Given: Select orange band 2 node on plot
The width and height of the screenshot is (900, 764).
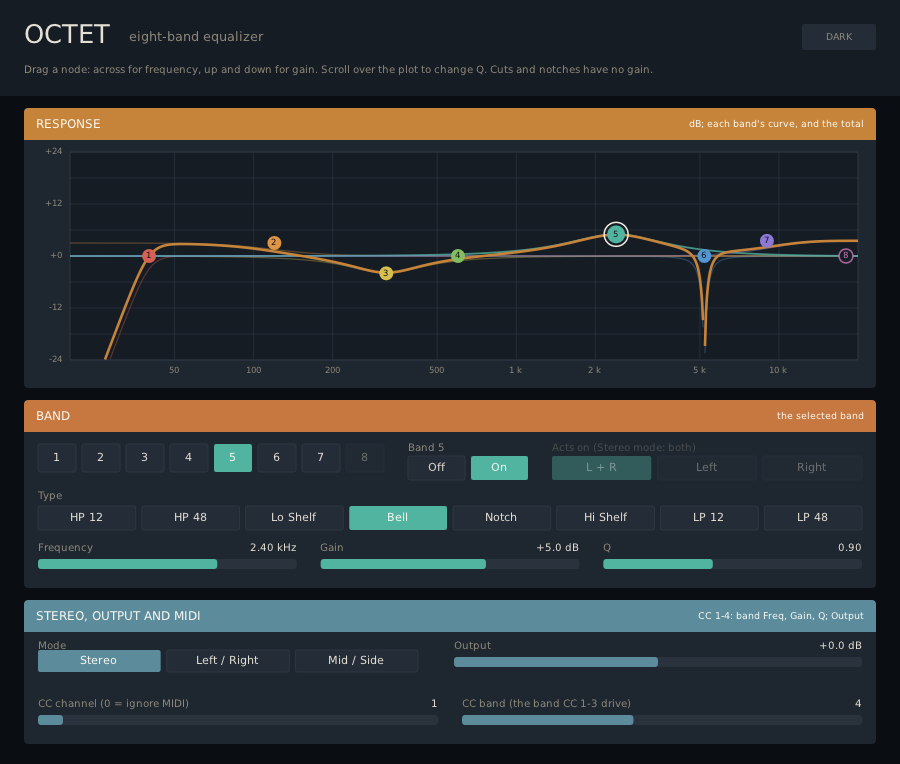Looking at the screenshot, I should pyautogui.click(x=274, y=243).
